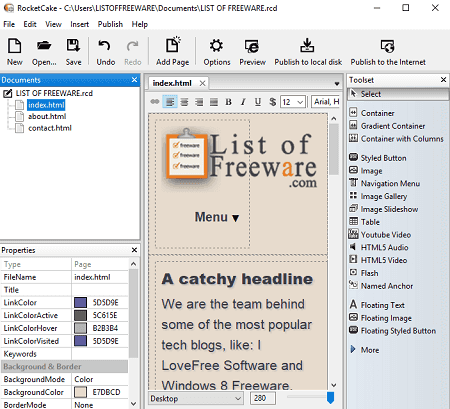Open the Options gear
This screenshot has width=450, height=409.
click(x=217, y=52)
